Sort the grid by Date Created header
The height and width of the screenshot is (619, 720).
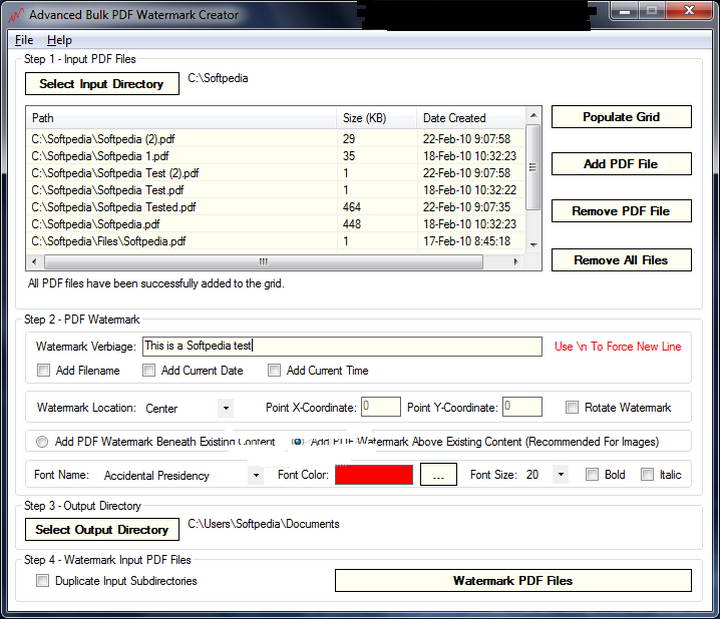coord(471,118)
